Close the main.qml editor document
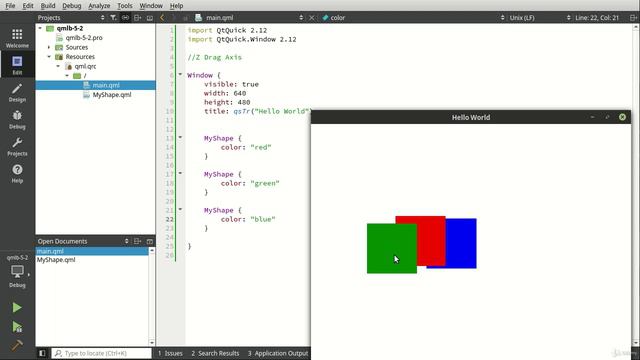The height and width of the screenshot is (360, 640). tap(311, 18)
